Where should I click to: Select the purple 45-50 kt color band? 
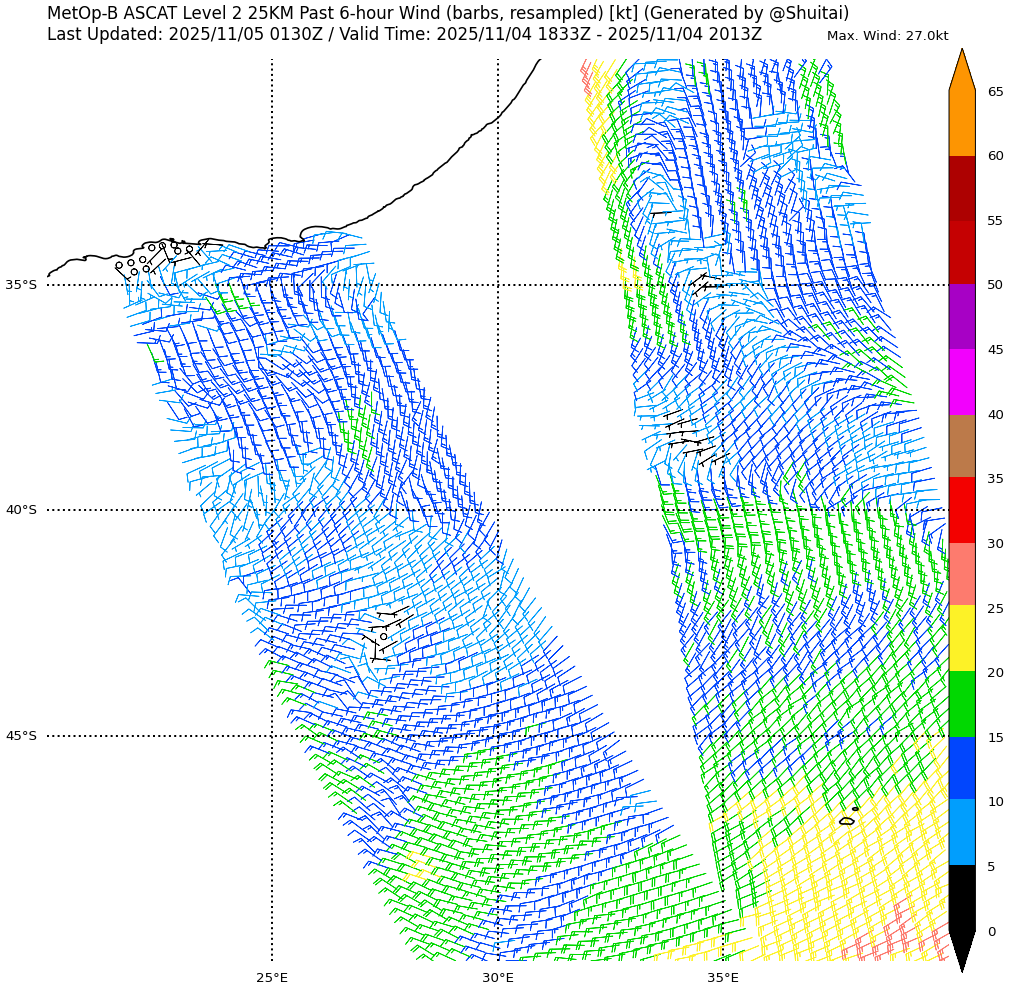961,317
